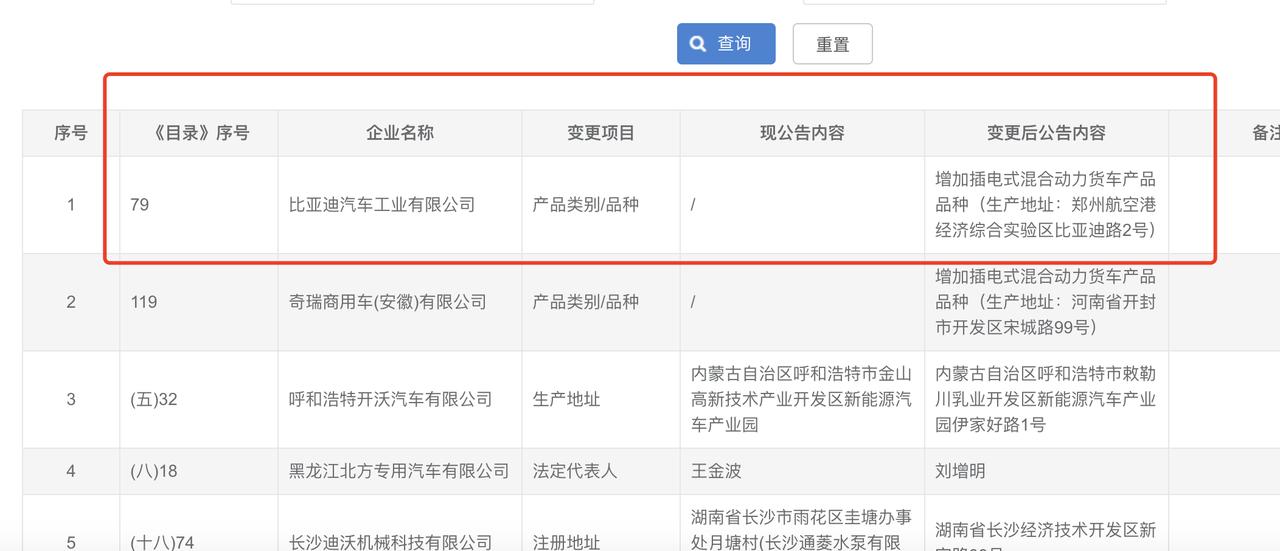Click 产品类别/品种 cell in 奇瑞 row

click(601, 302)
